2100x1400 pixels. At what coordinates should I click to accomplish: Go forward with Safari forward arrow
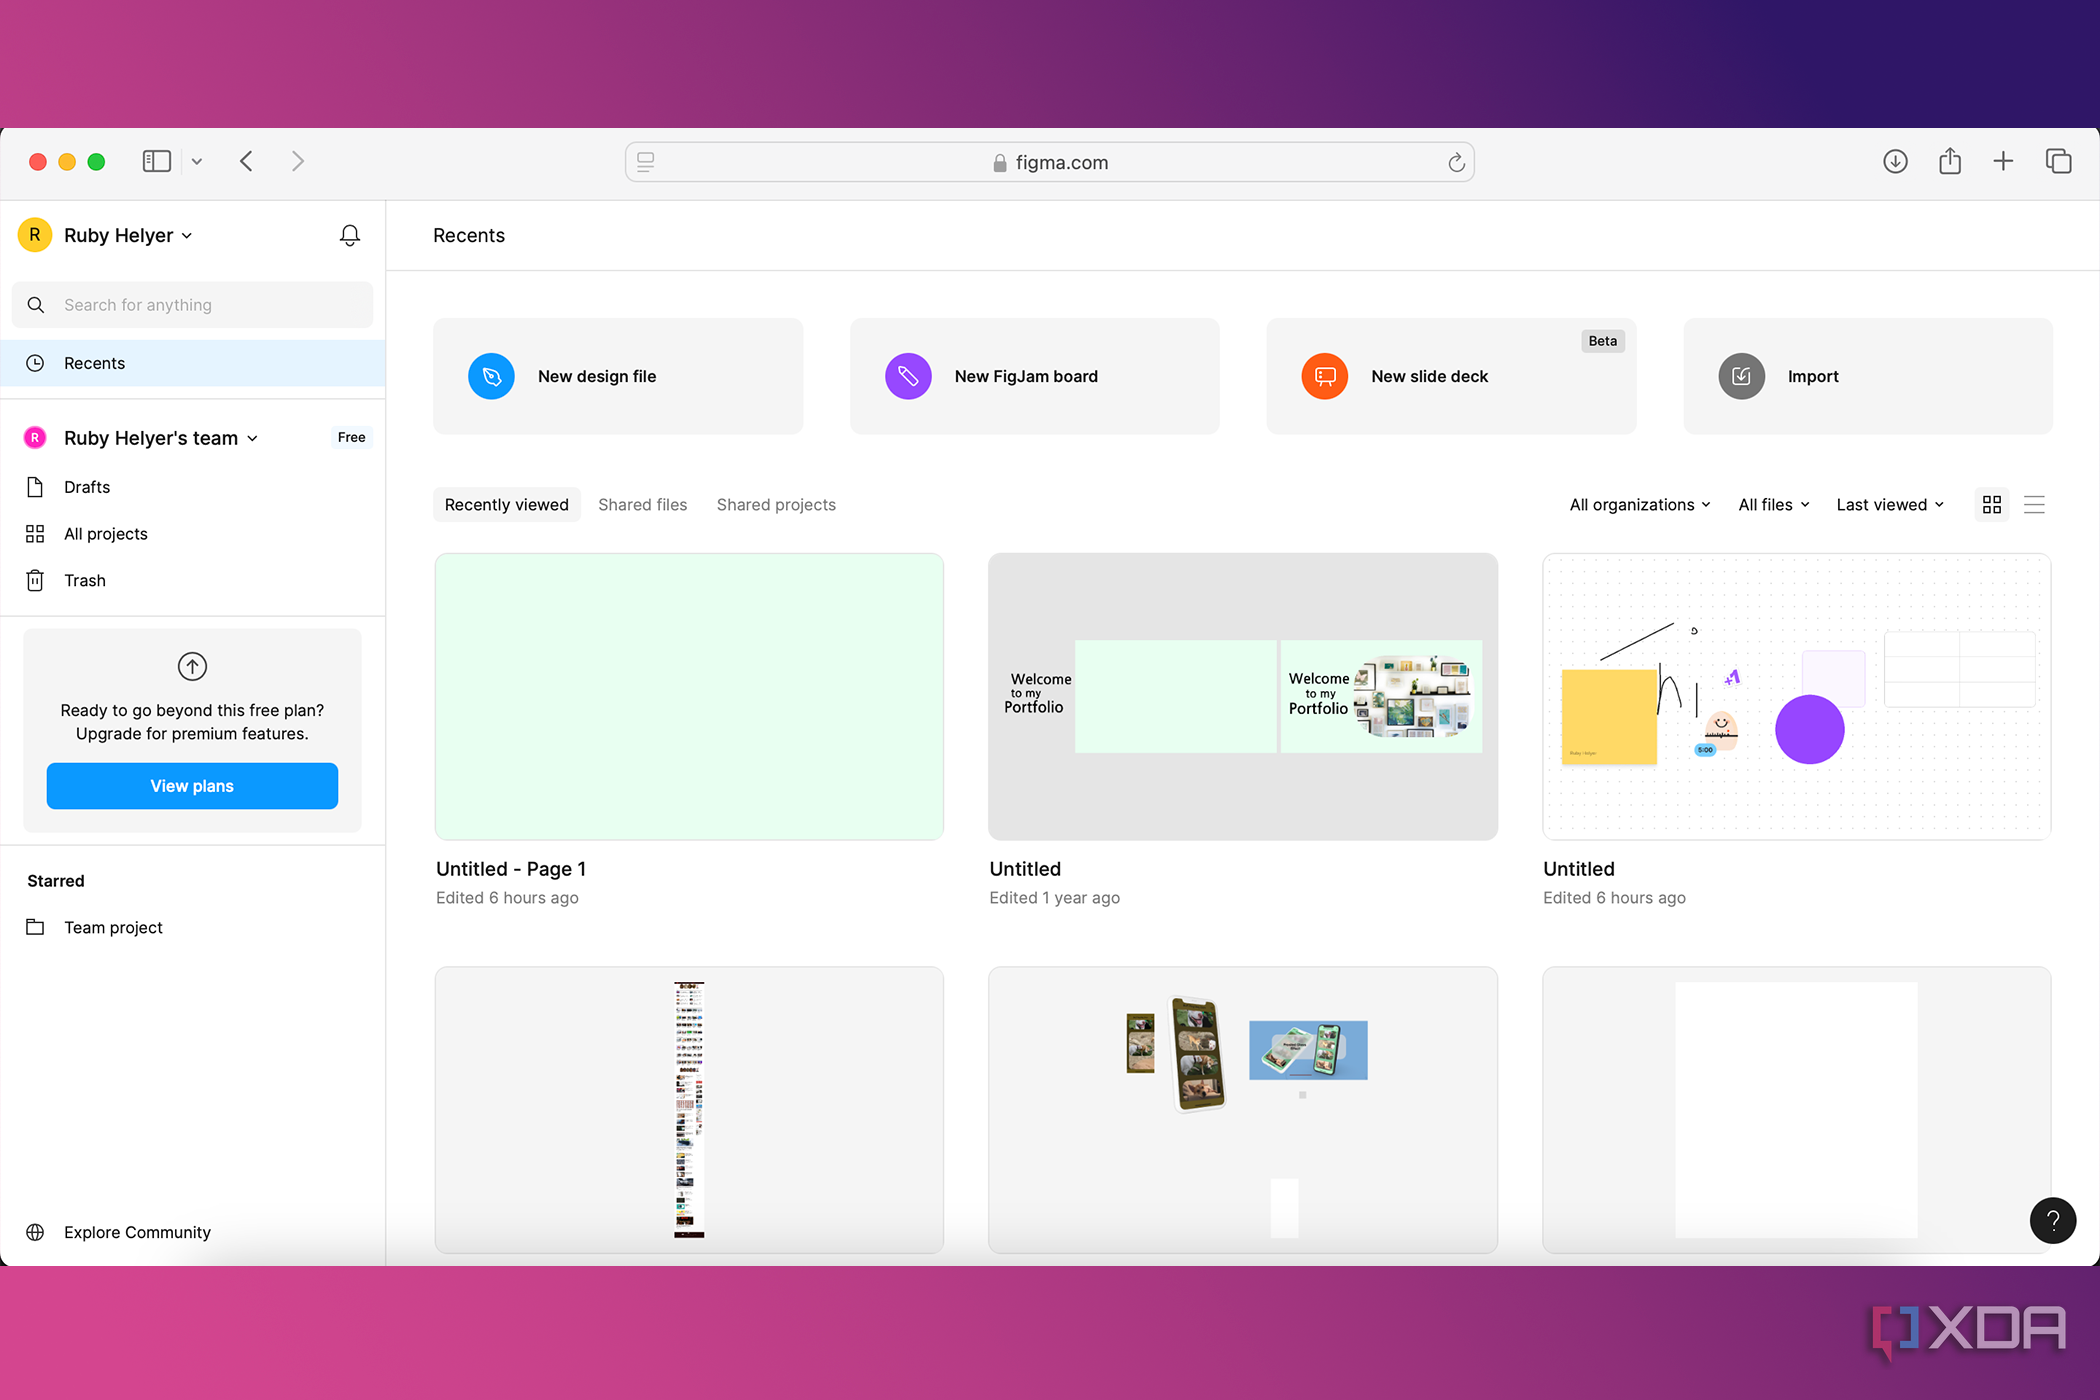point(297,161)
